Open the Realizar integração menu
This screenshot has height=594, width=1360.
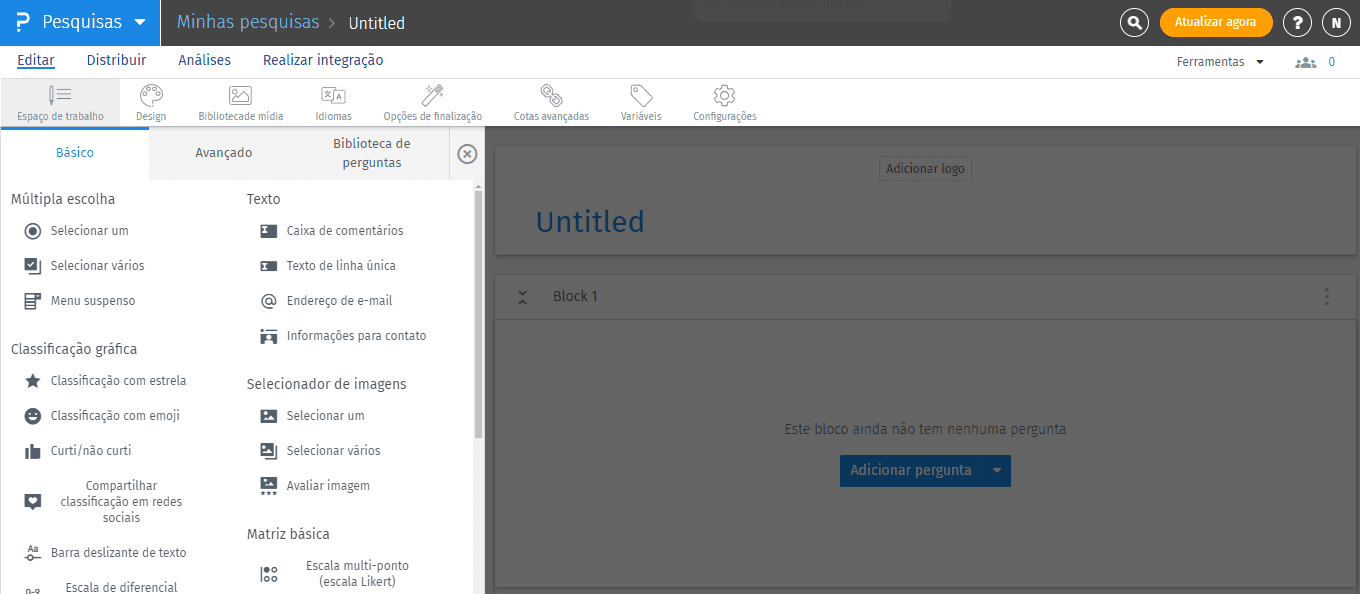point(323,60)
